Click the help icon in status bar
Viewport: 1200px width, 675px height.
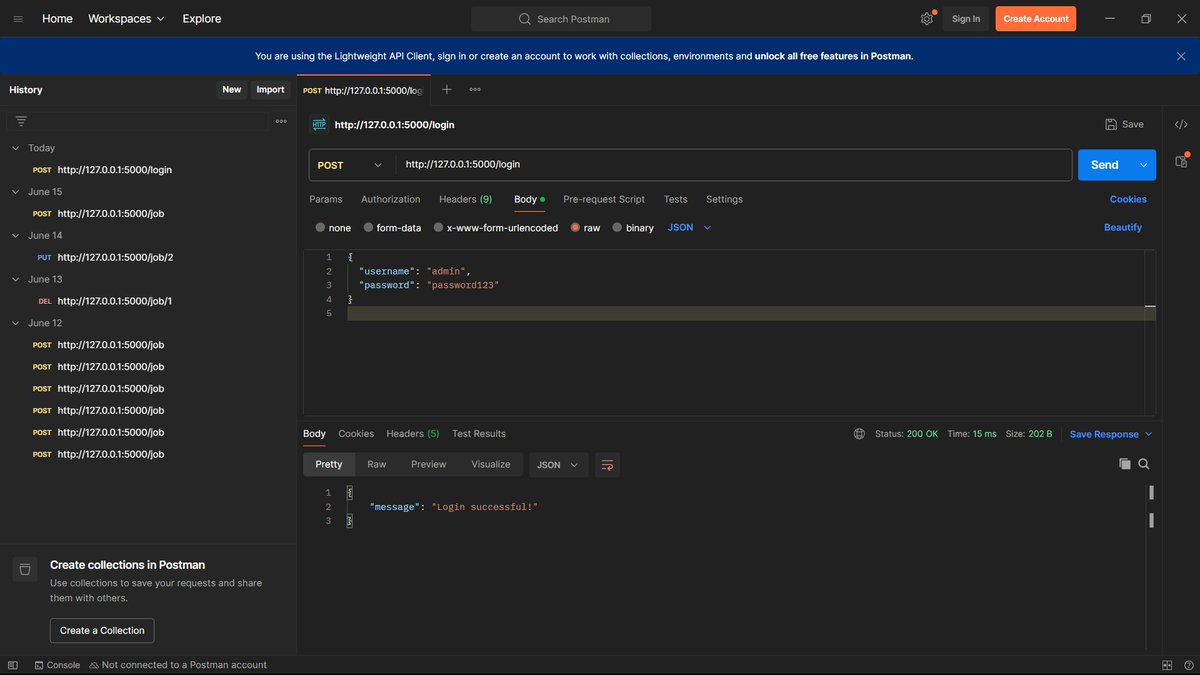1187,665
